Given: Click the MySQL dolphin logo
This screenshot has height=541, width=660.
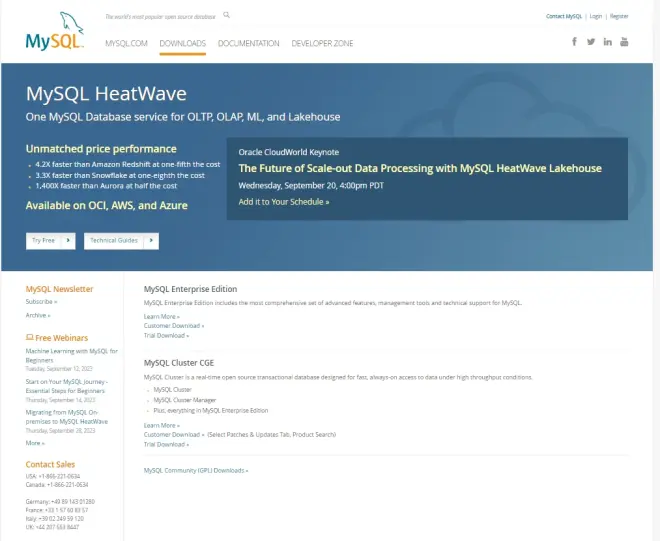Looking at the screenshot, I should [x=55, y=31].
